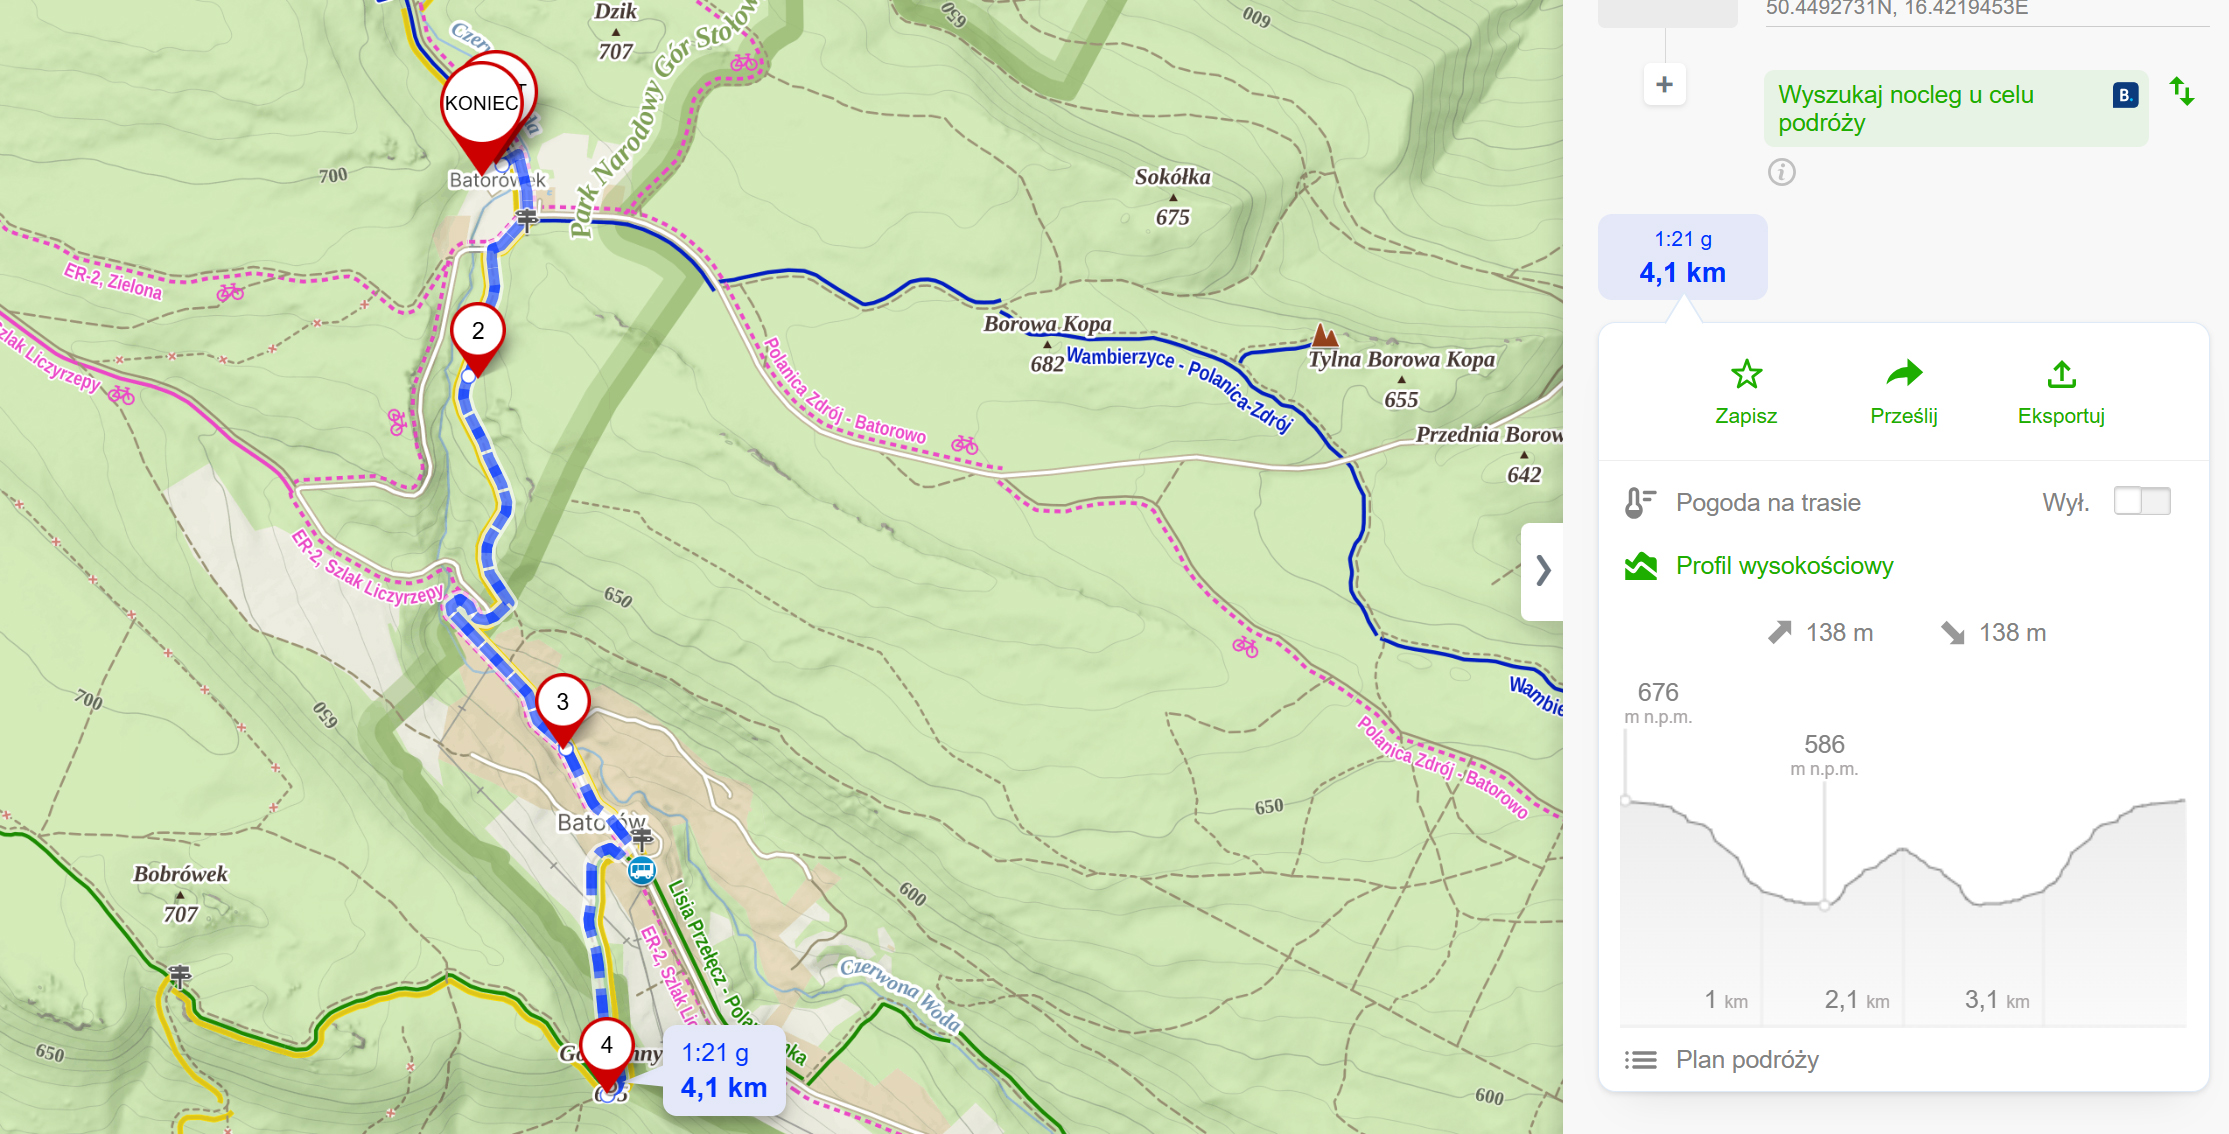
Task: Click the Zapisz star icon
Action: click(x=1746, y=375)
